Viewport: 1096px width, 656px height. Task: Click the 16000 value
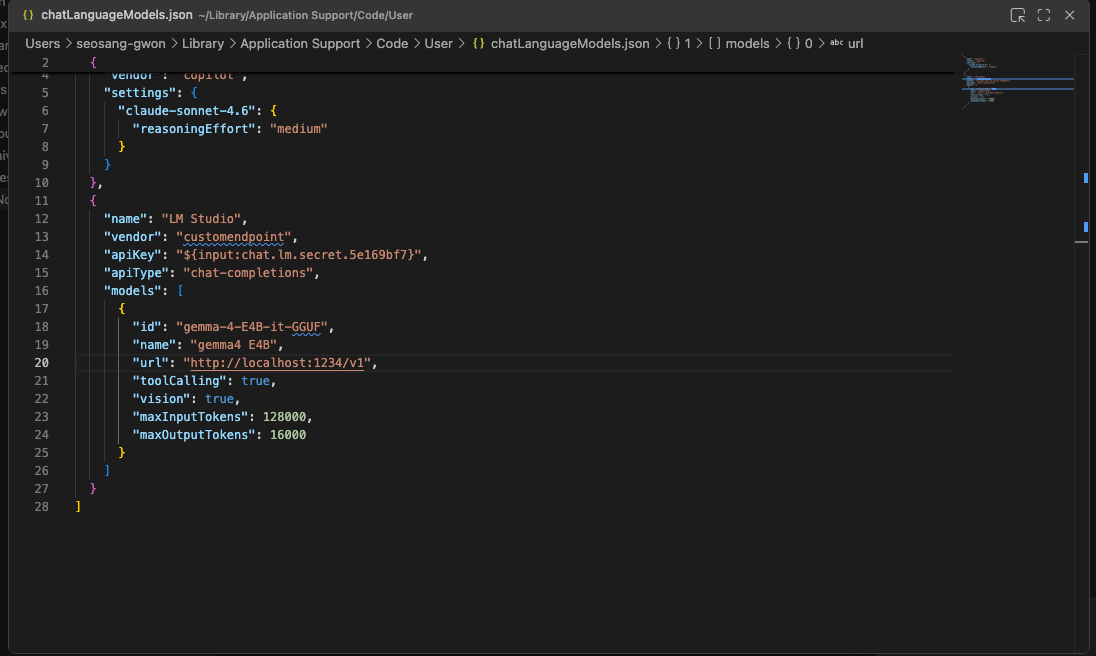tap(288, 435)
